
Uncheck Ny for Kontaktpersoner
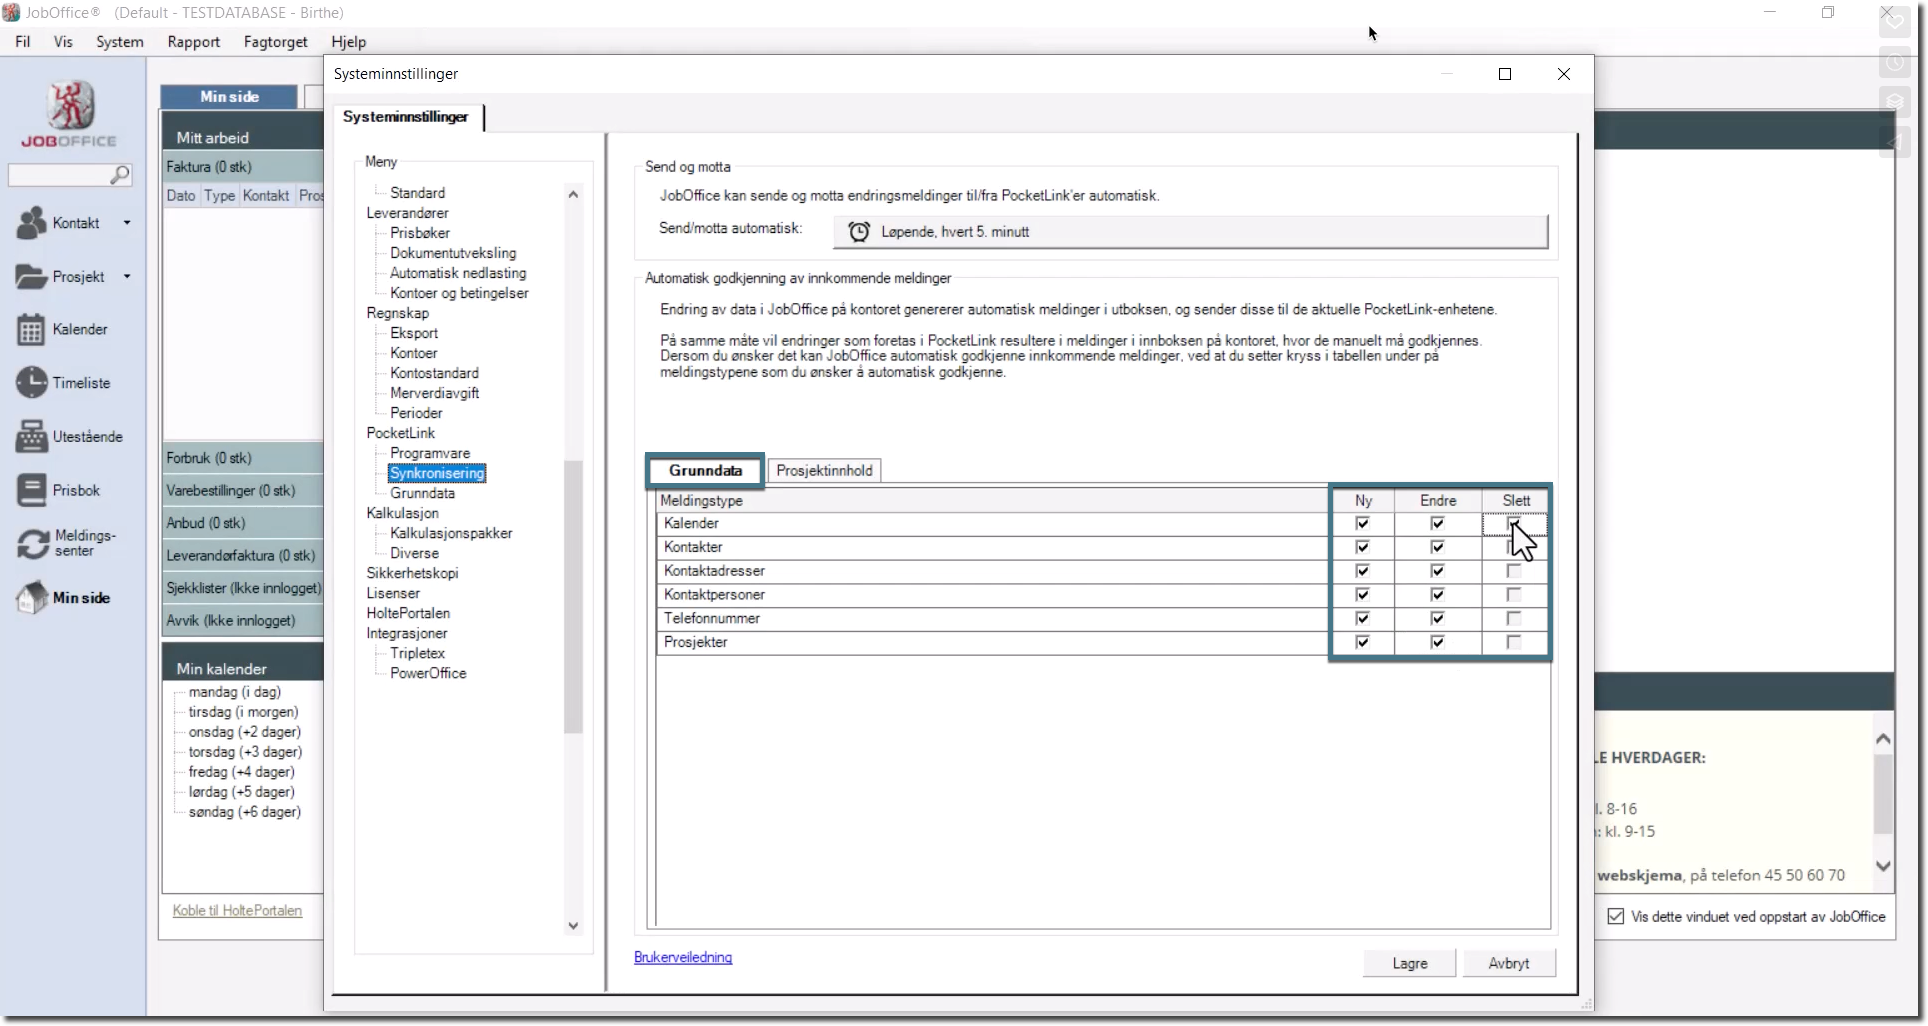[x=1362, y=595]
